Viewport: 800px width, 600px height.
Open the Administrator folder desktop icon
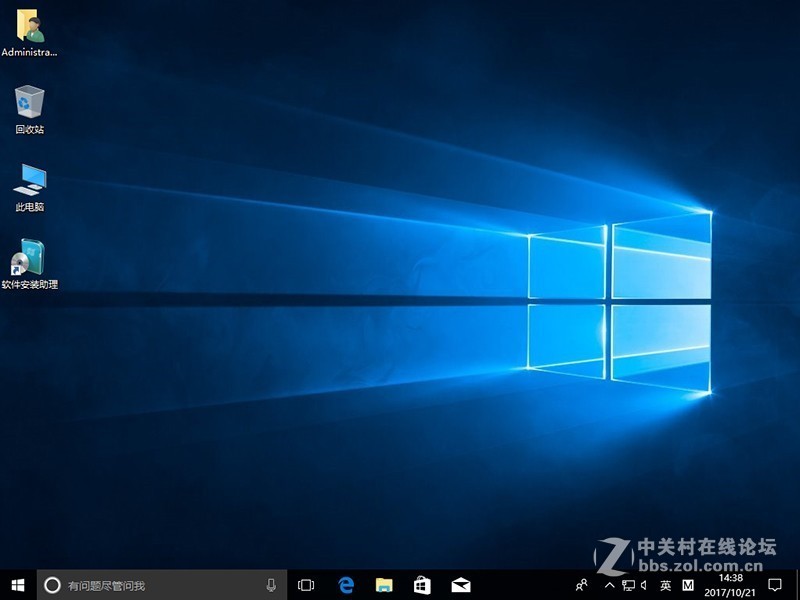pos(30,32)
